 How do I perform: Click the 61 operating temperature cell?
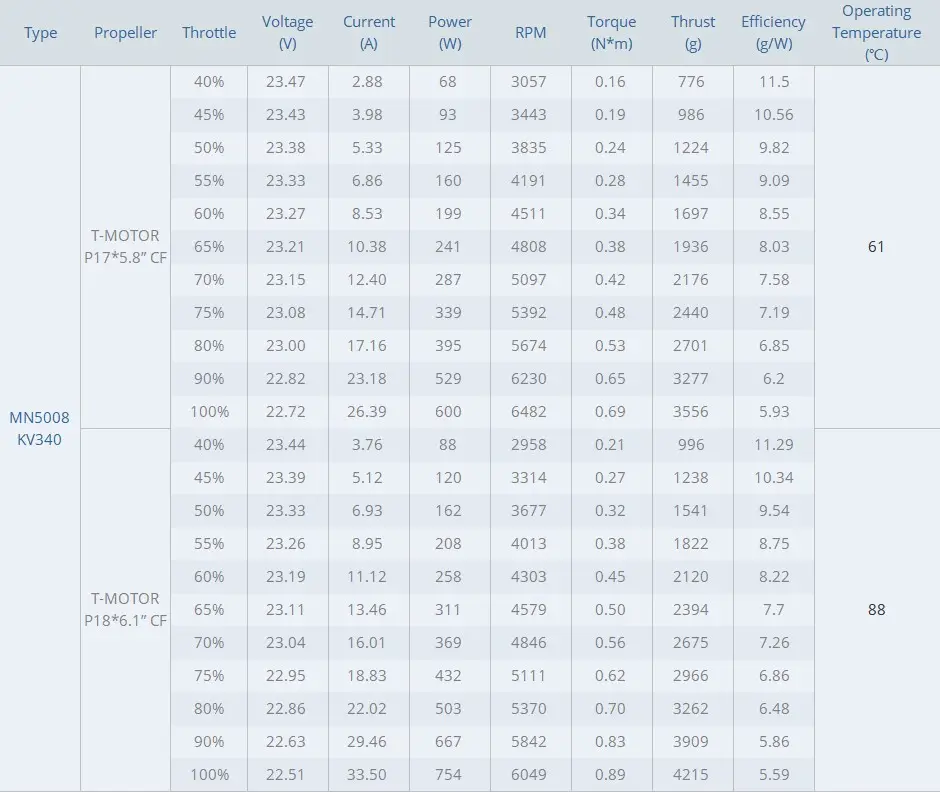876,247
